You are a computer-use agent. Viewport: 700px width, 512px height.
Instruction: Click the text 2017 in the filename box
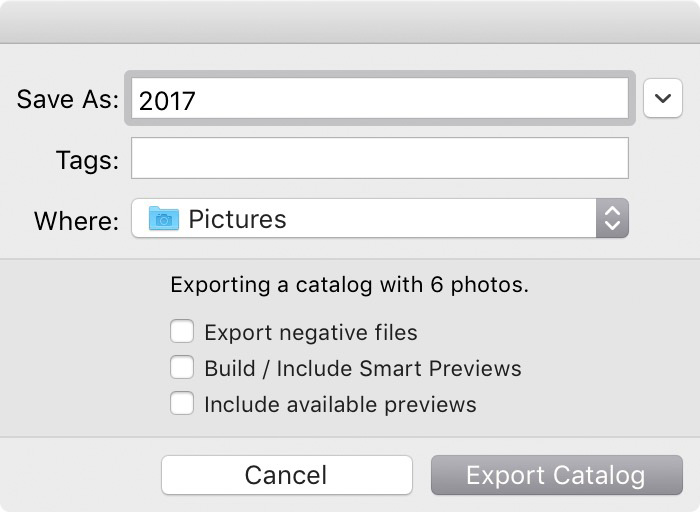[167, 101]
